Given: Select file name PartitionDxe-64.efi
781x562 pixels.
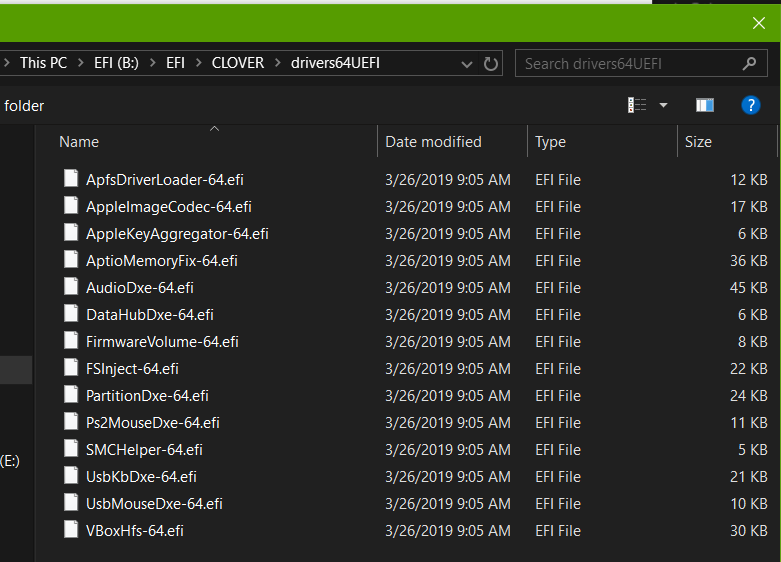Looking at the screenshot, I should [147, 396].
